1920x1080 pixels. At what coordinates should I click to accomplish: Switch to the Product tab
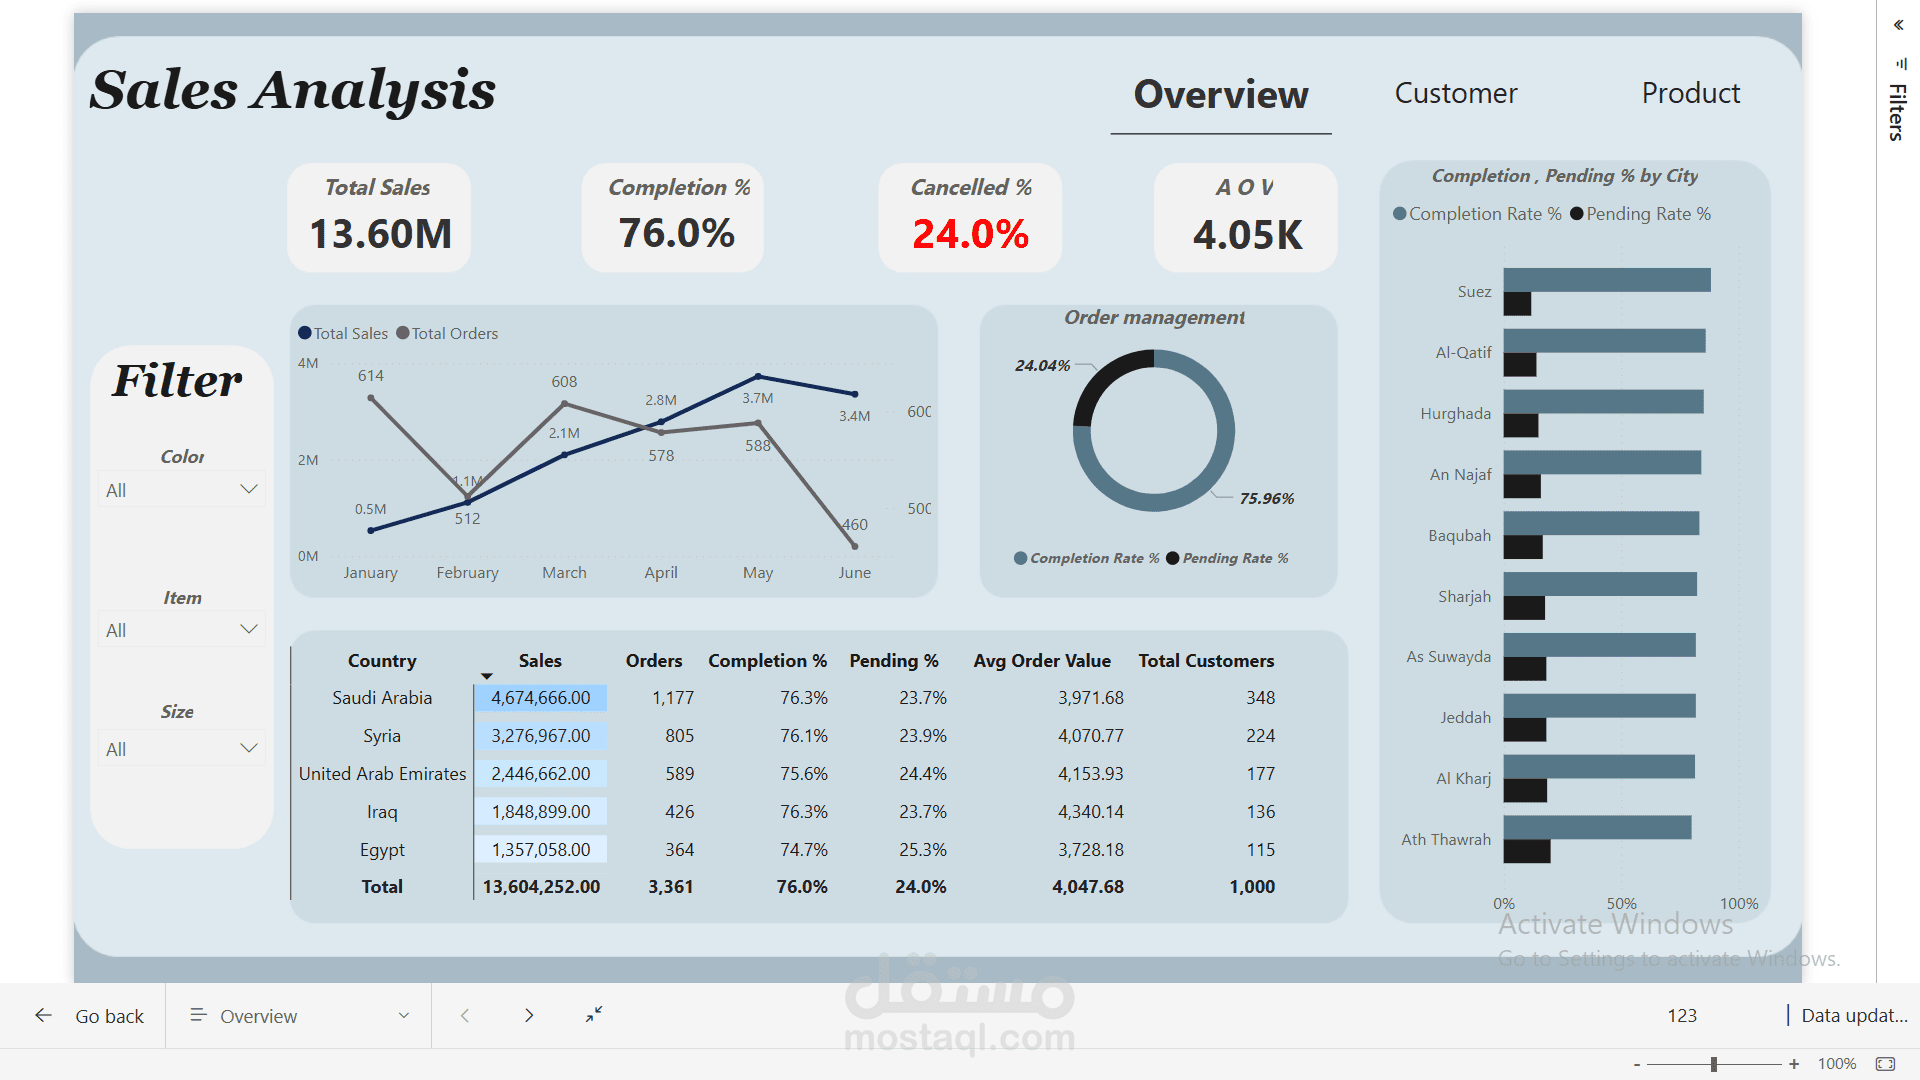(x=1690, y=93)
